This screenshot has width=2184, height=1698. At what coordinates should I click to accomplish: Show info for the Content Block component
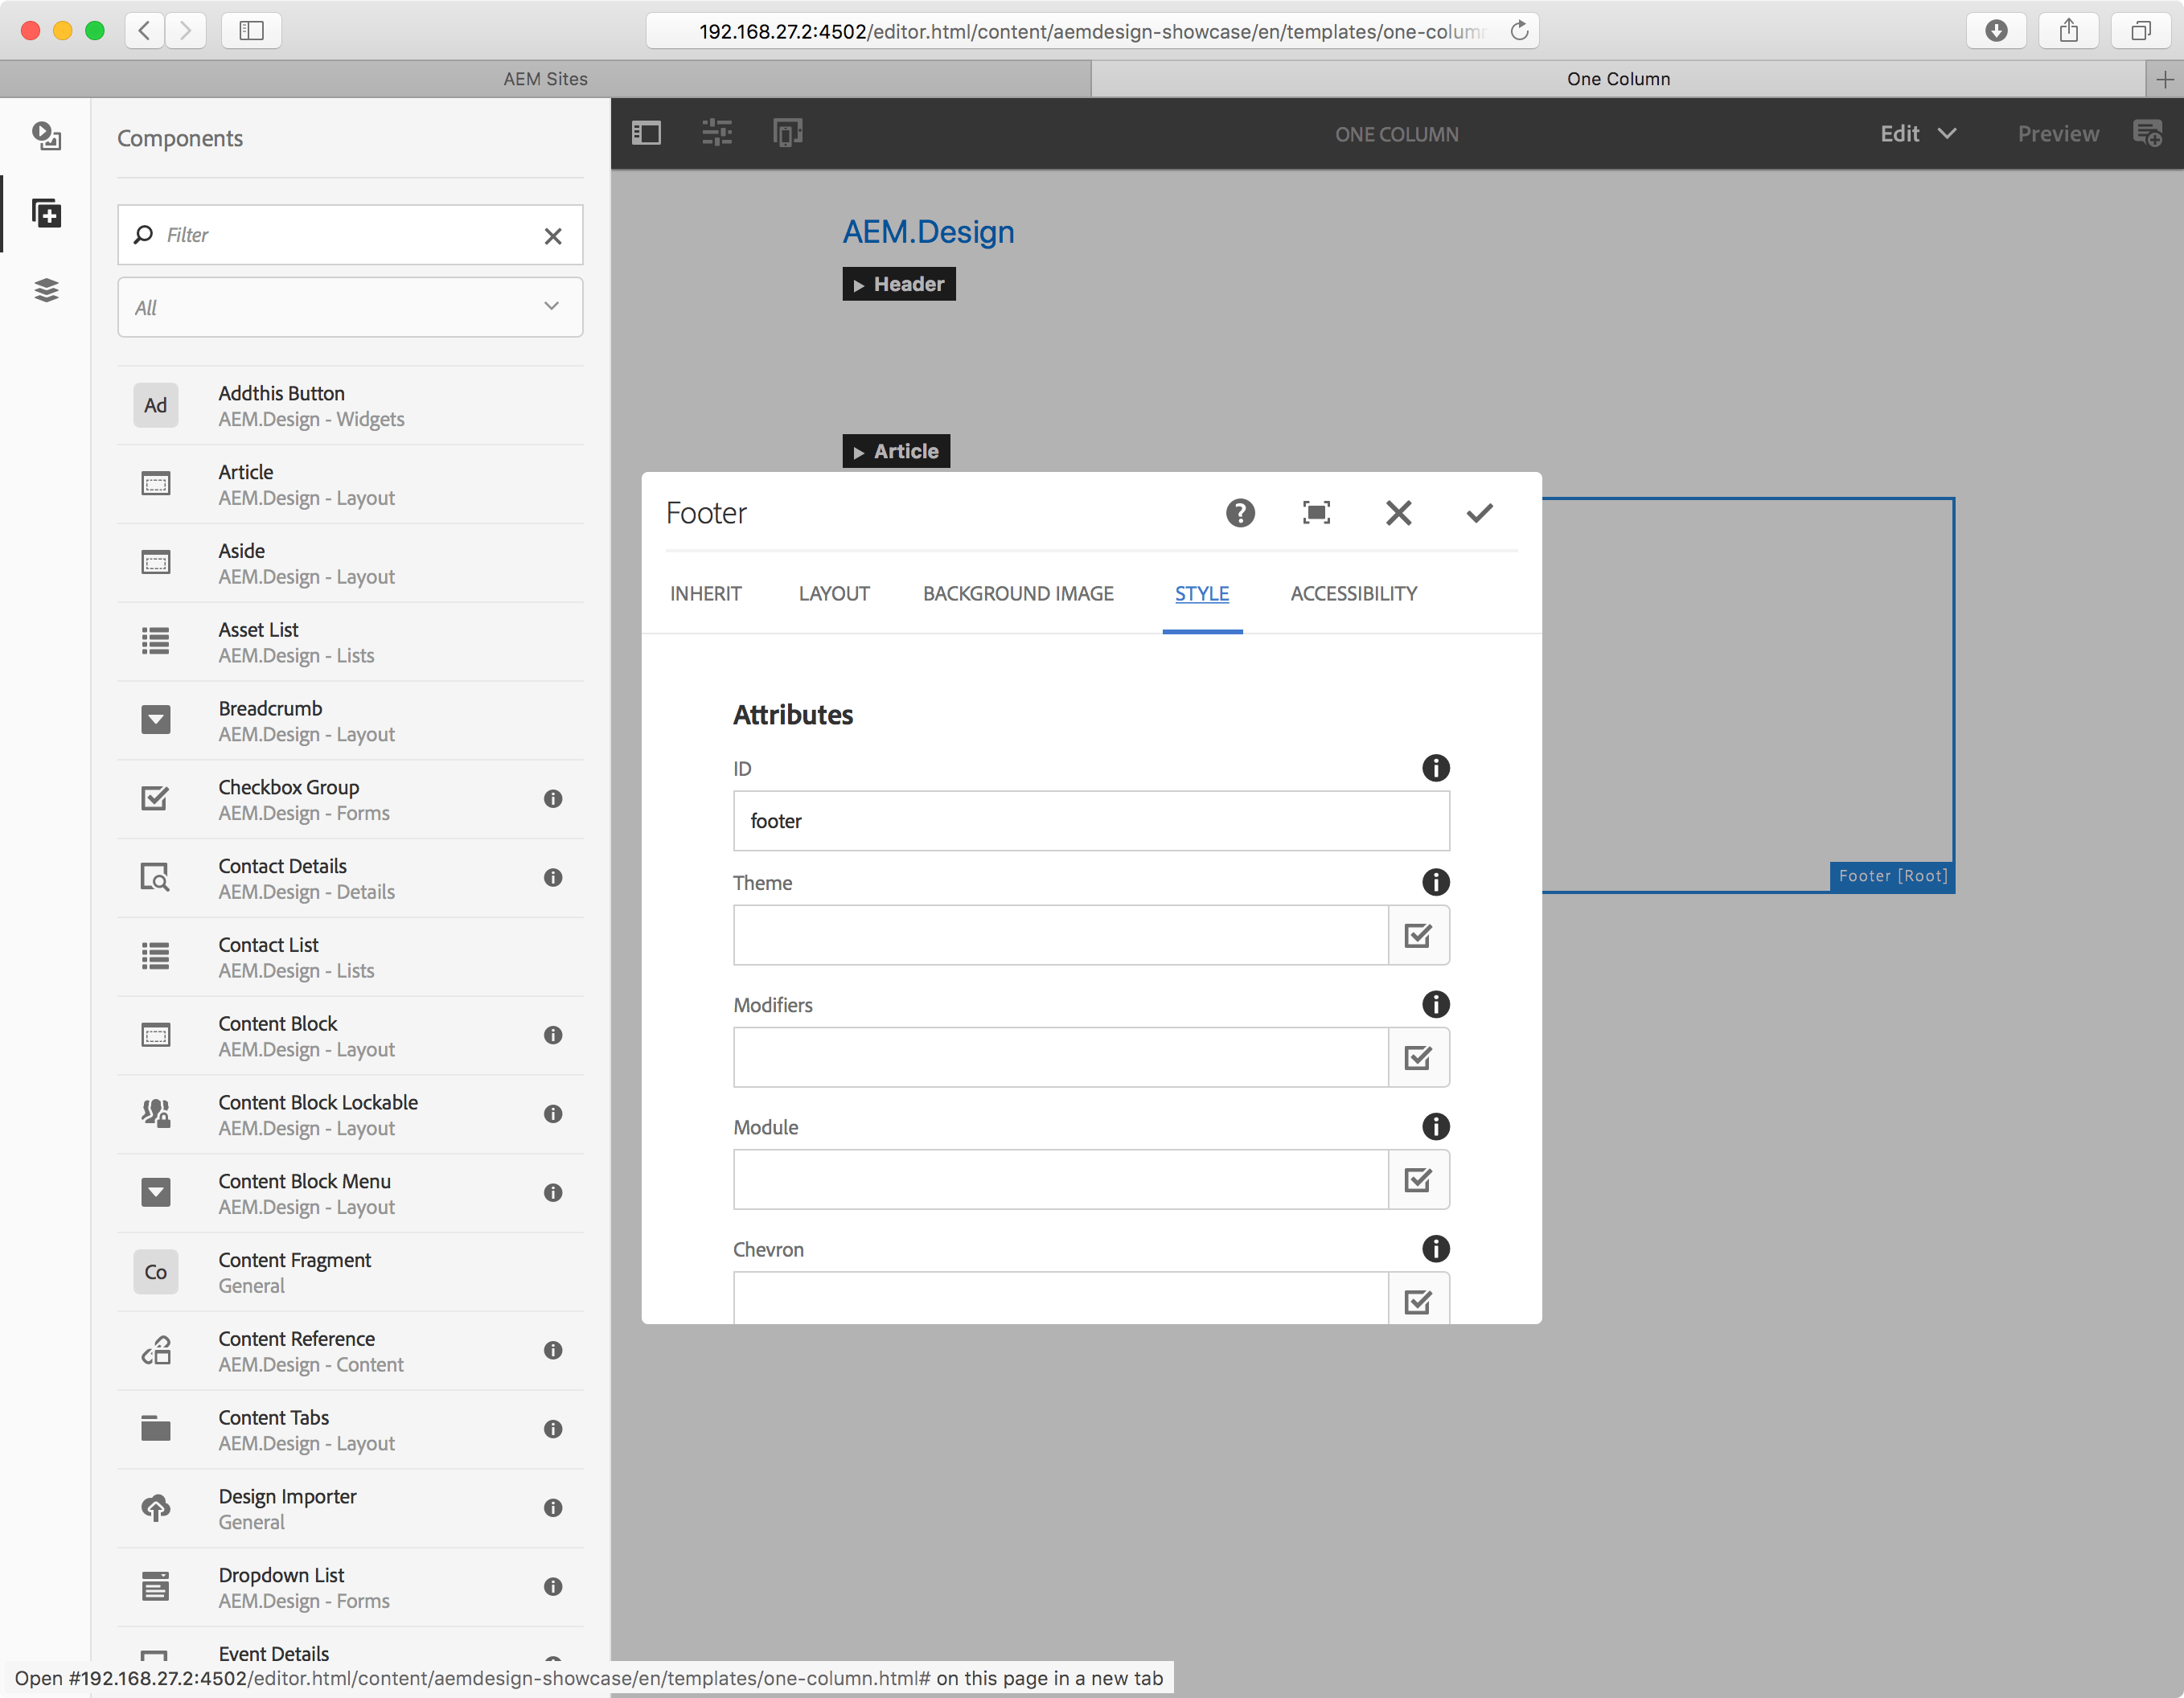click(553, 1036)
